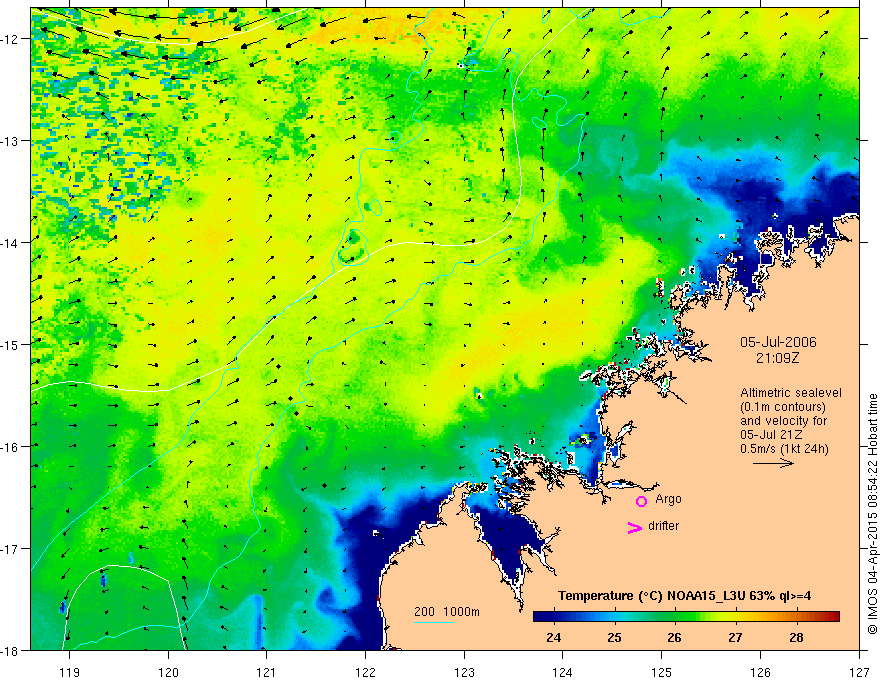
Task: Click latitude axis label -15
Action: point(11,344)
